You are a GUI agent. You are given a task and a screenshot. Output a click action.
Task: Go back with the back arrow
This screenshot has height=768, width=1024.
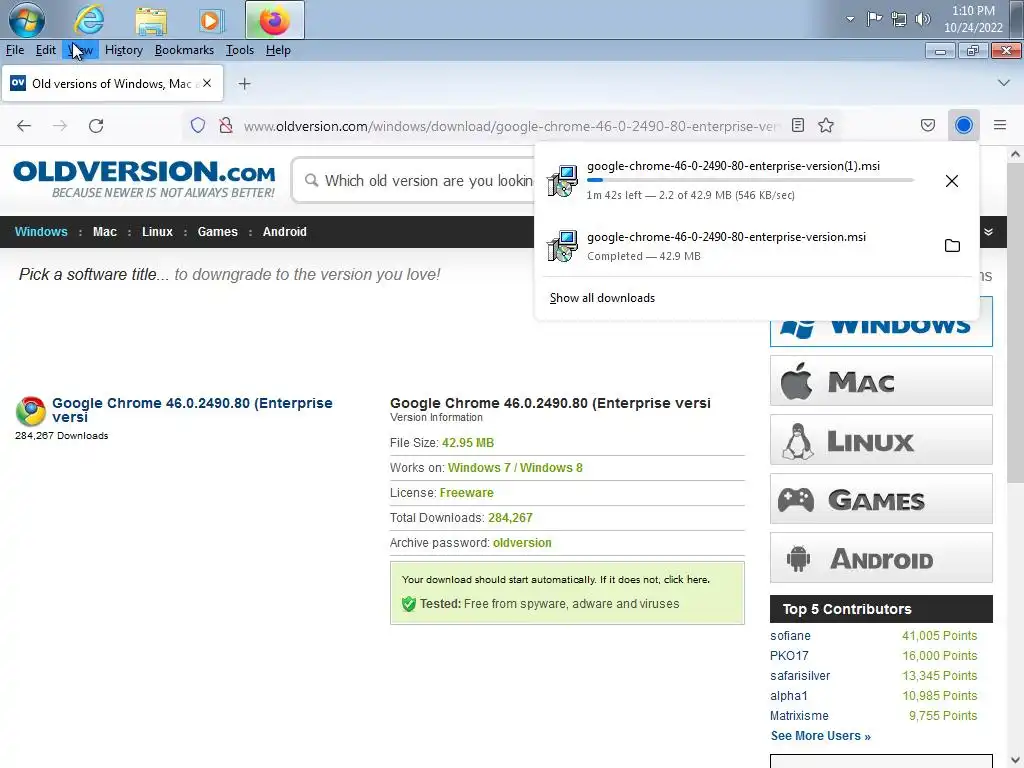(x=24, y=125)
